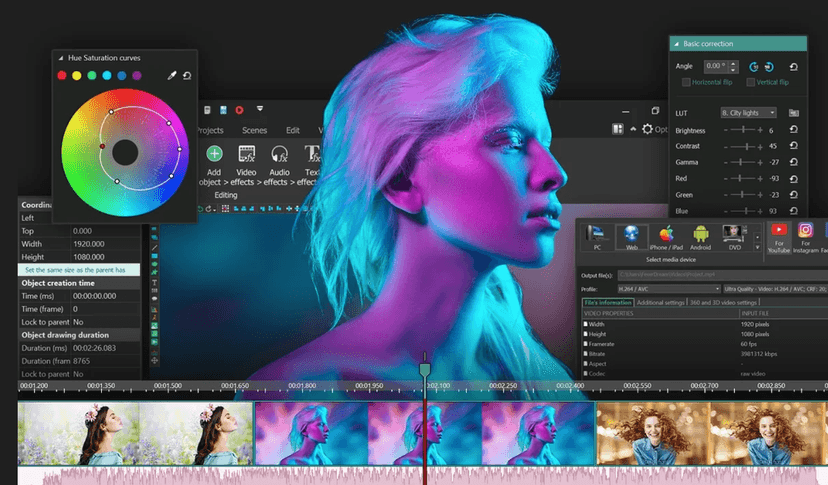The image size is (828, 485).
Task: Select the timeline playhead marker
Action: point(425,369)
